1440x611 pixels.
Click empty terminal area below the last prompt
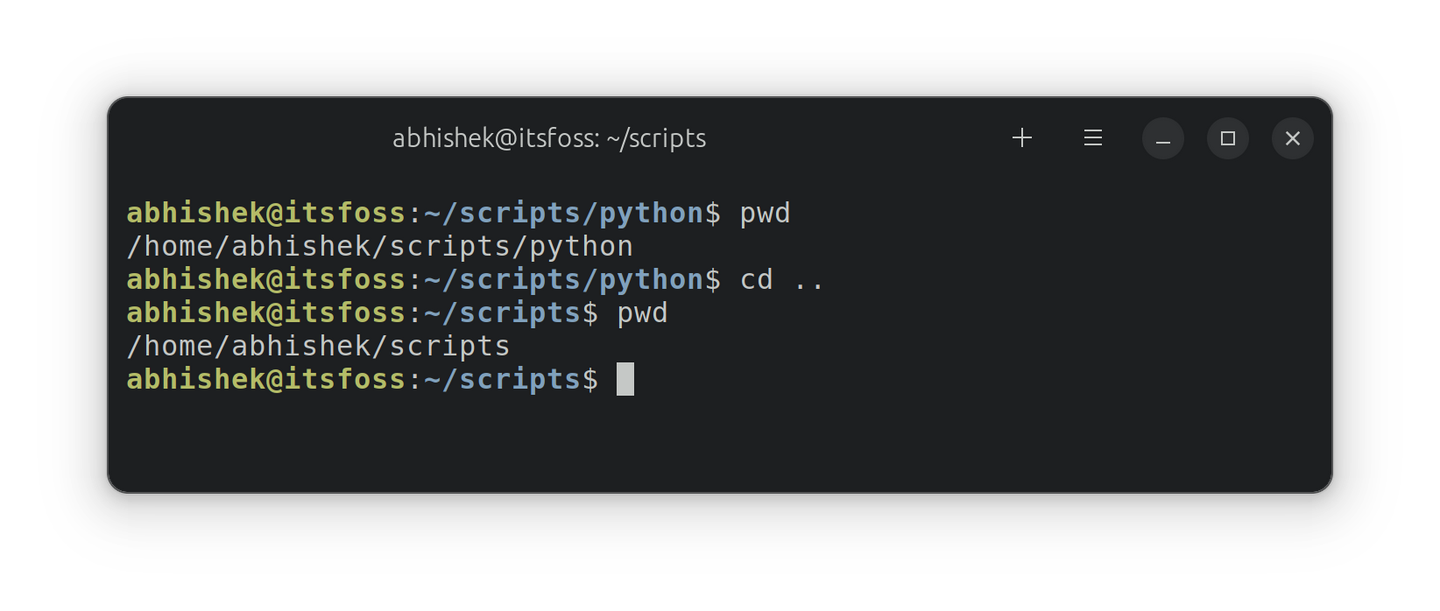[700, 440]
